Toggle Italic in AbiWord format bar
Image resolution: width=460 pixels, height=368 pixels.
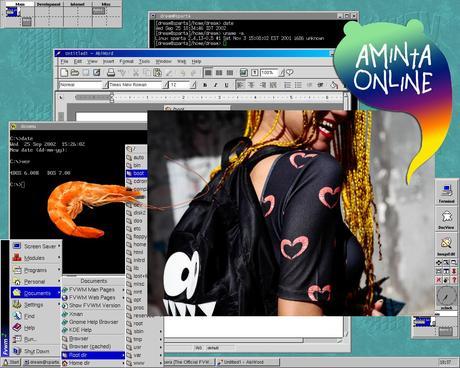coord(216,85)
